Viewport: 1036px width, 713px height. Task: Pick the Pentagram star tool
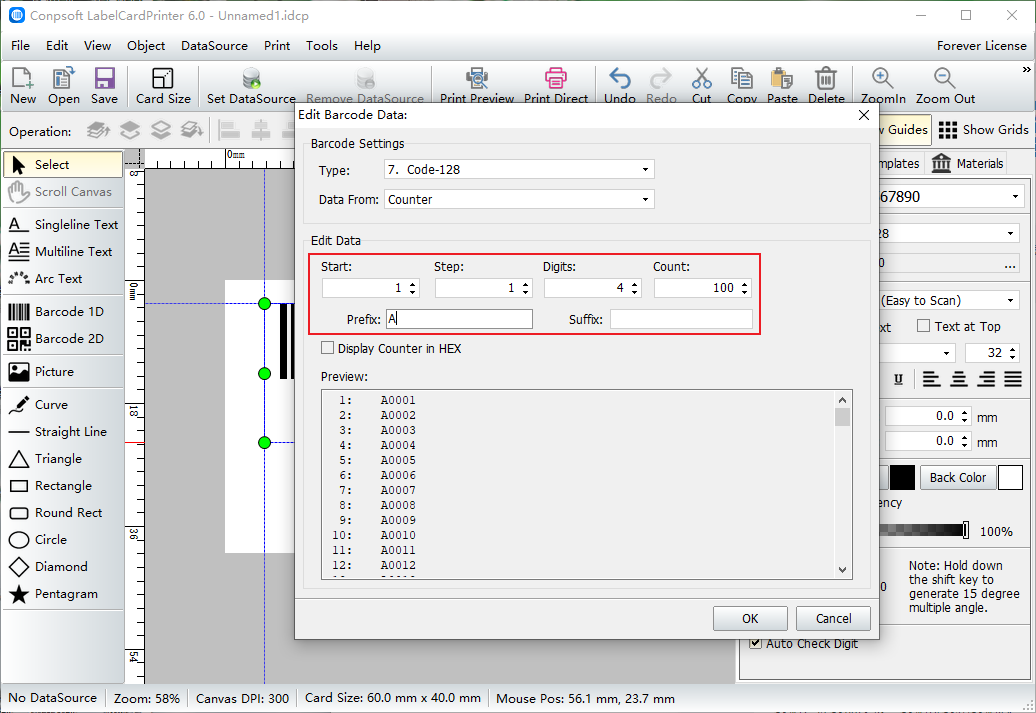pyautogui.click(x=63, y=594)
